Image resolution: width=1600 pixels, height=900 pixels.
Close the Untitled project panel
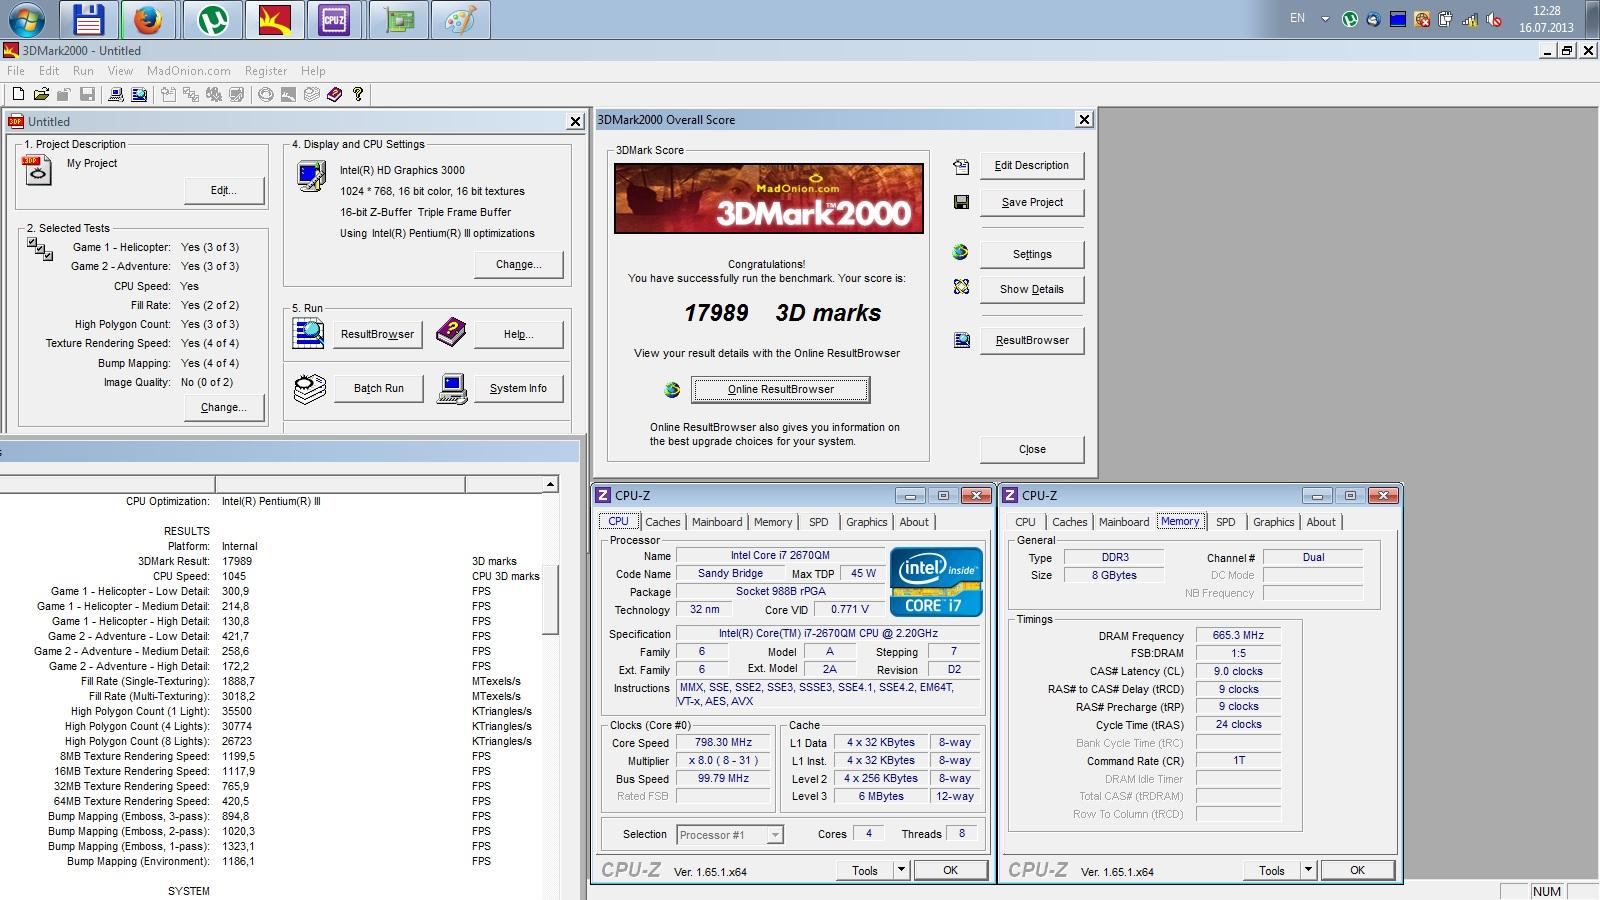(x=575, y=121)
